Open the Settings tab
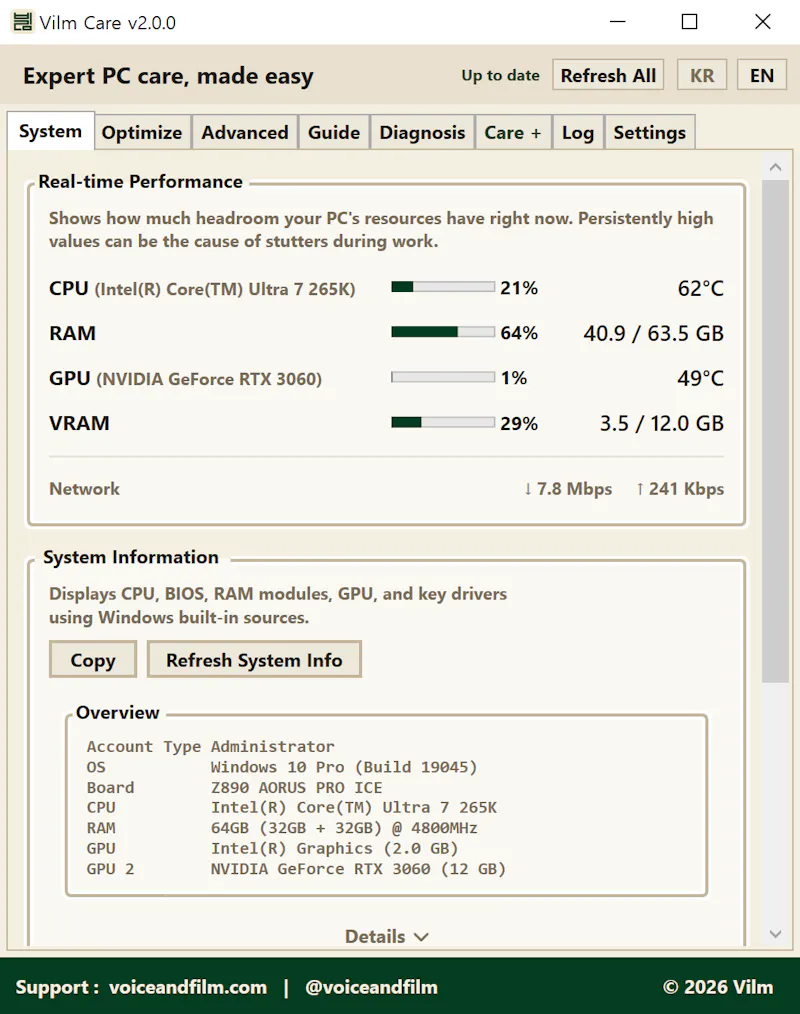Screen dimensions: 800x1014 click(x=649, y=133)
